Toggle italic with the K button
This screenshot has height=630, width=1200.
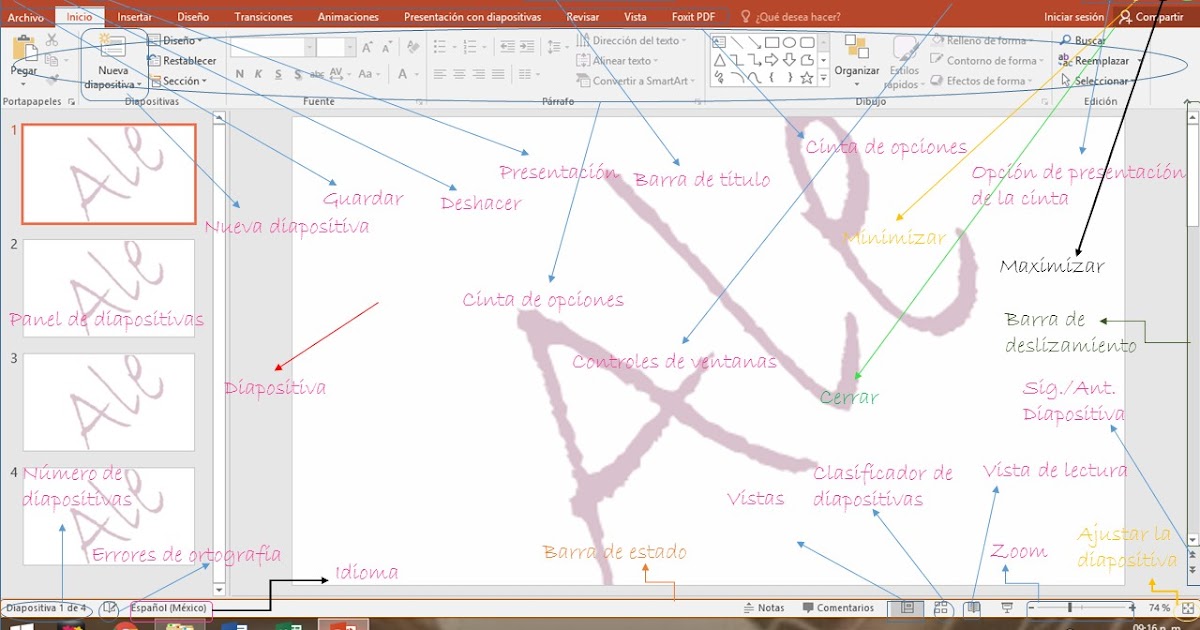point(256,74)
